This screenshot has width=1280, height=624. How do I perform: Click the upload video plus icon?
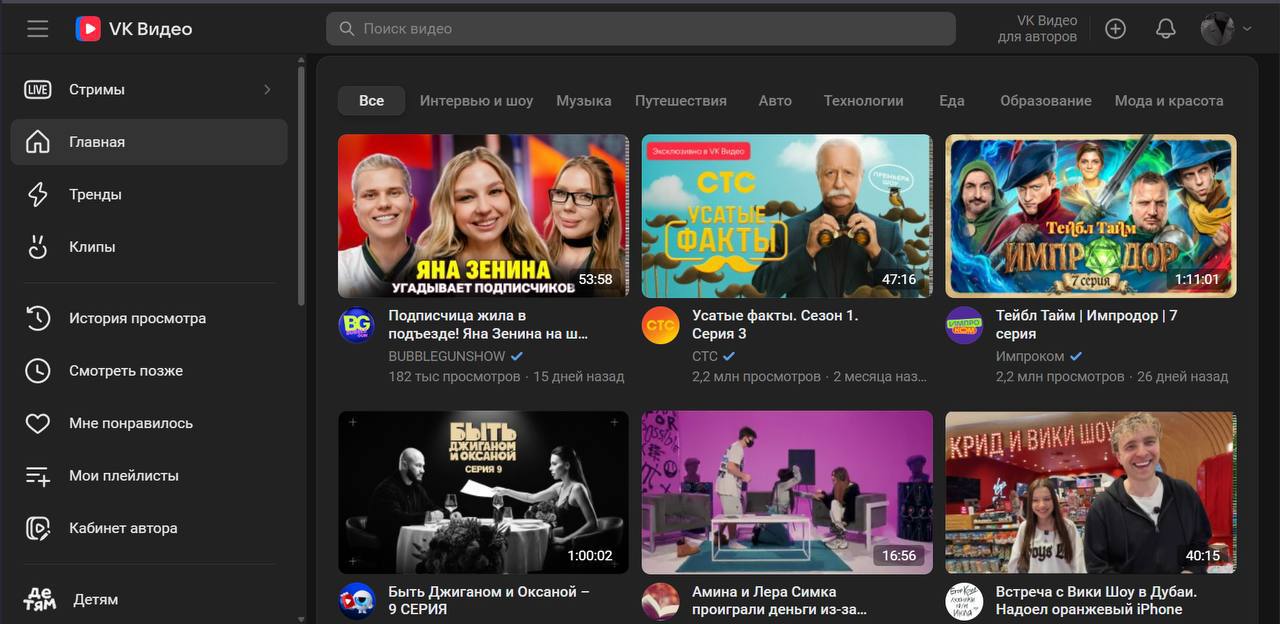[x=1115, y=29]
